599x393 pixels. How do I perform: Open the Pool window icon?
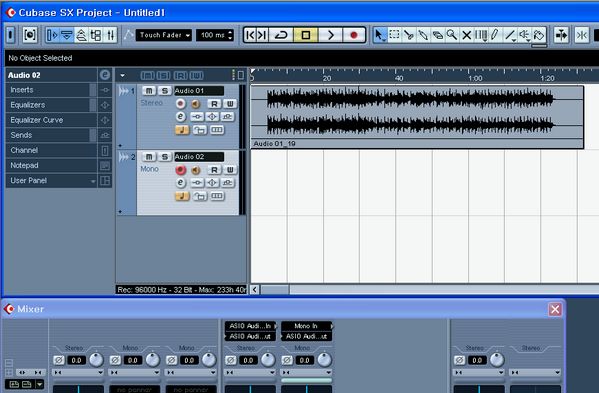tap(96, 35)
